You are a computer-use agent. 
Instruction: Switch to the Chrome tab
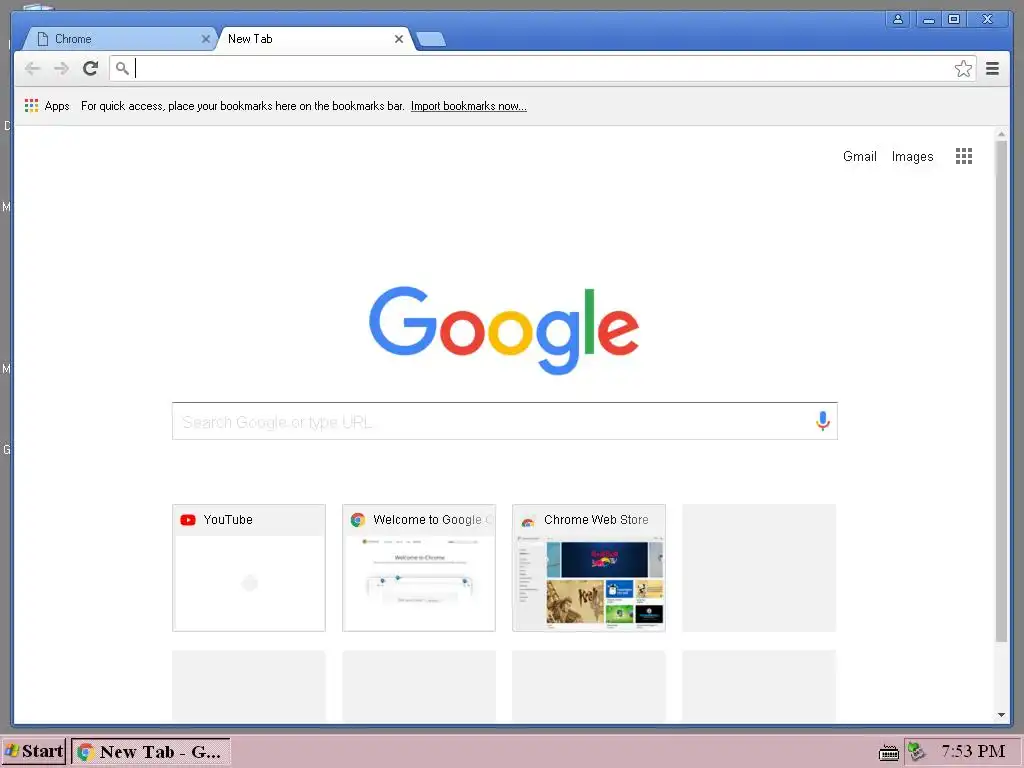(118, 39)
